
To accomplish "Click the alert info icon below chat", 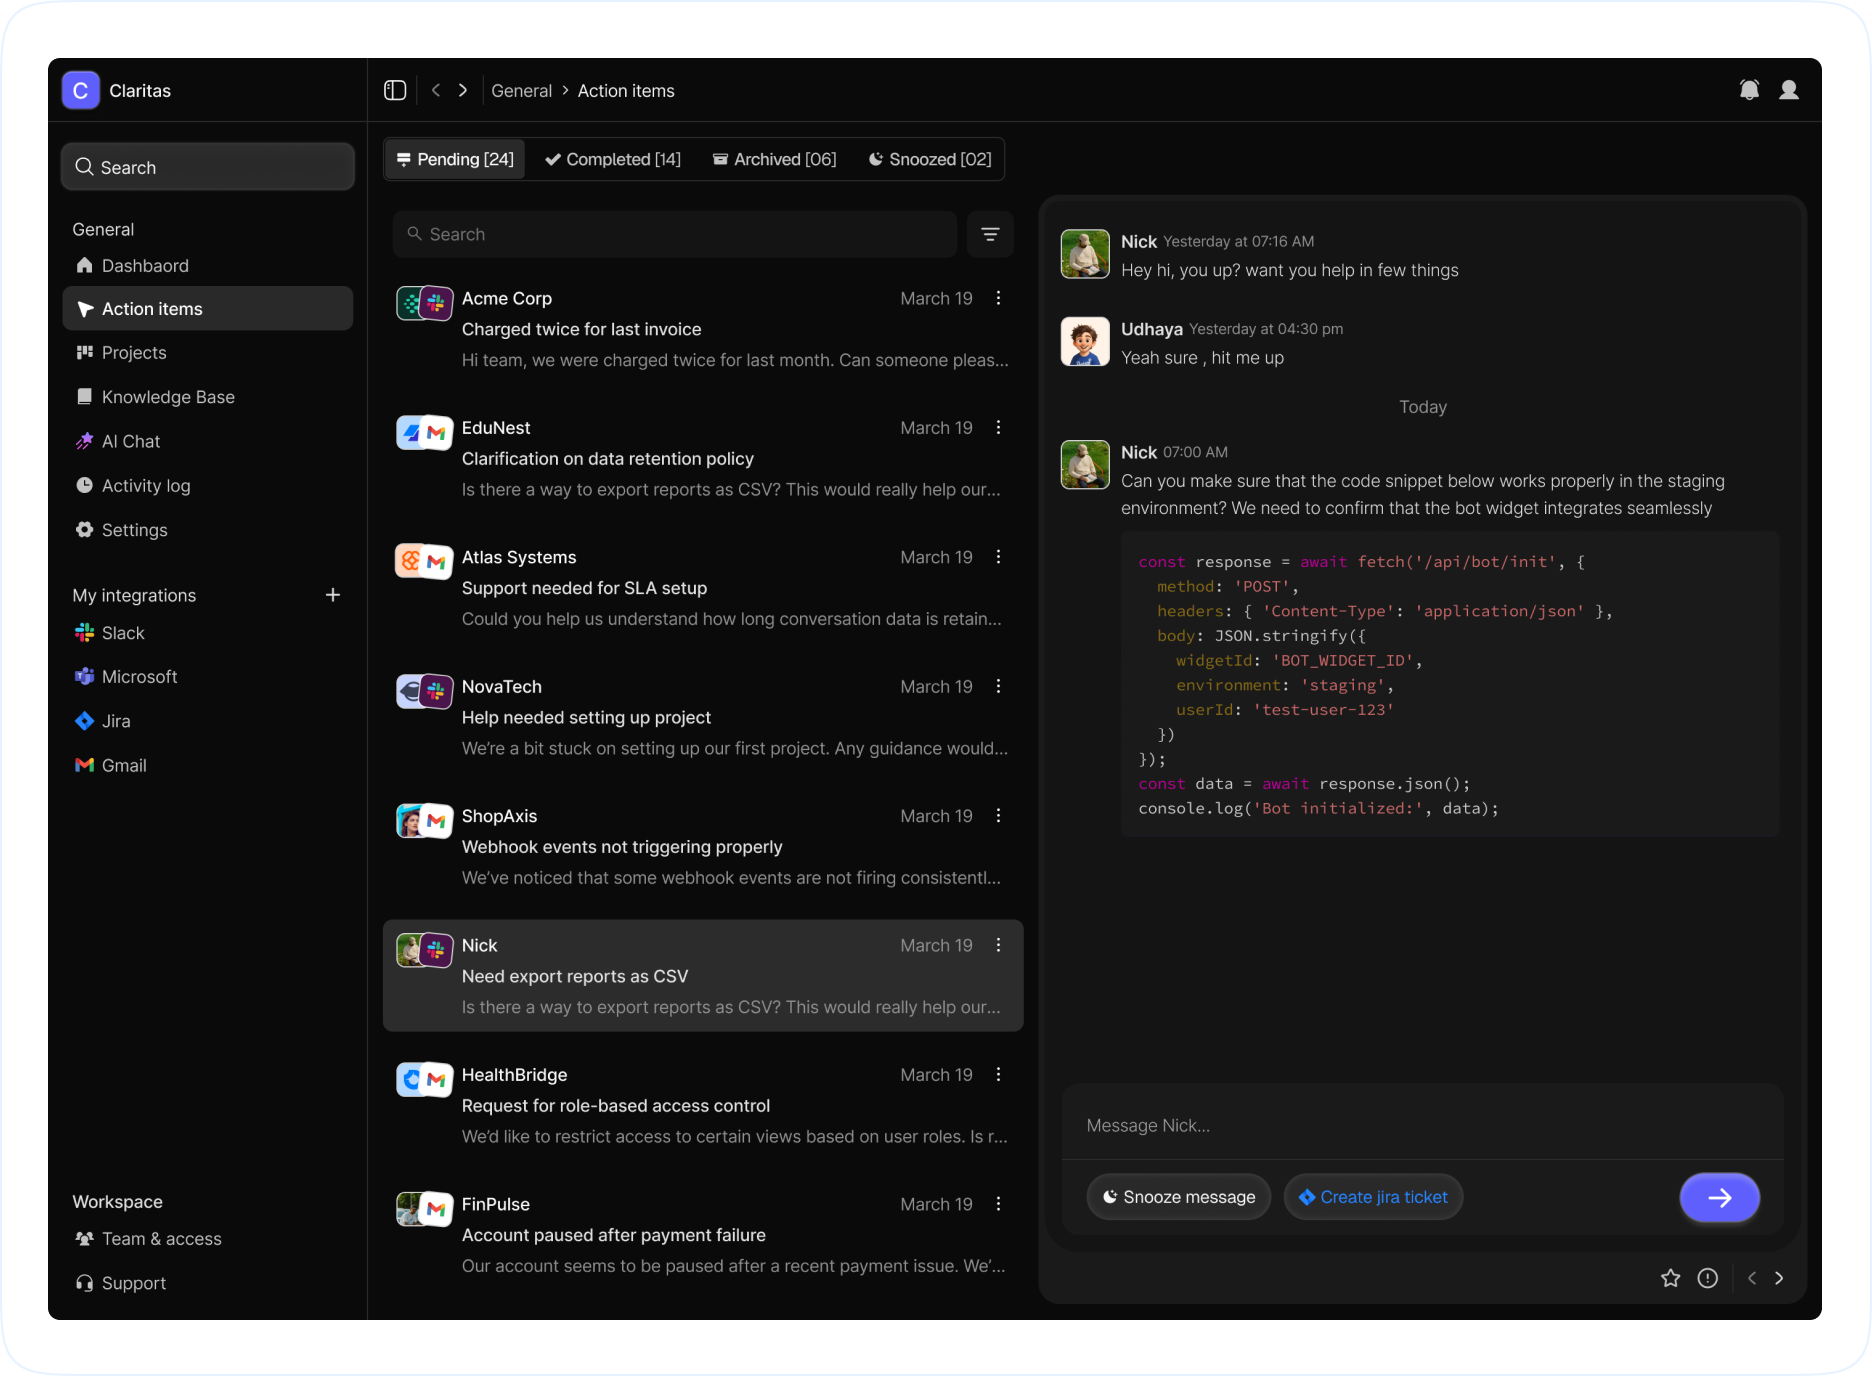I will pos(1708,1278).
